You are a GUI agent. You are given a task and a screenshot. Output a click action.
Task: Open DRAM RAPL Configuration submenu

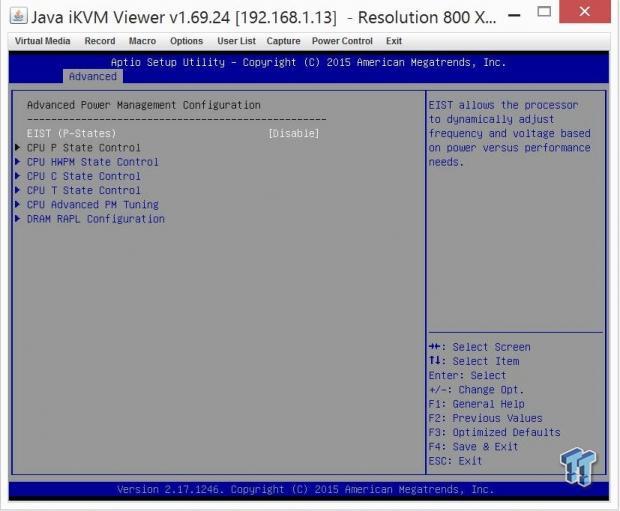tap(96, 219)
